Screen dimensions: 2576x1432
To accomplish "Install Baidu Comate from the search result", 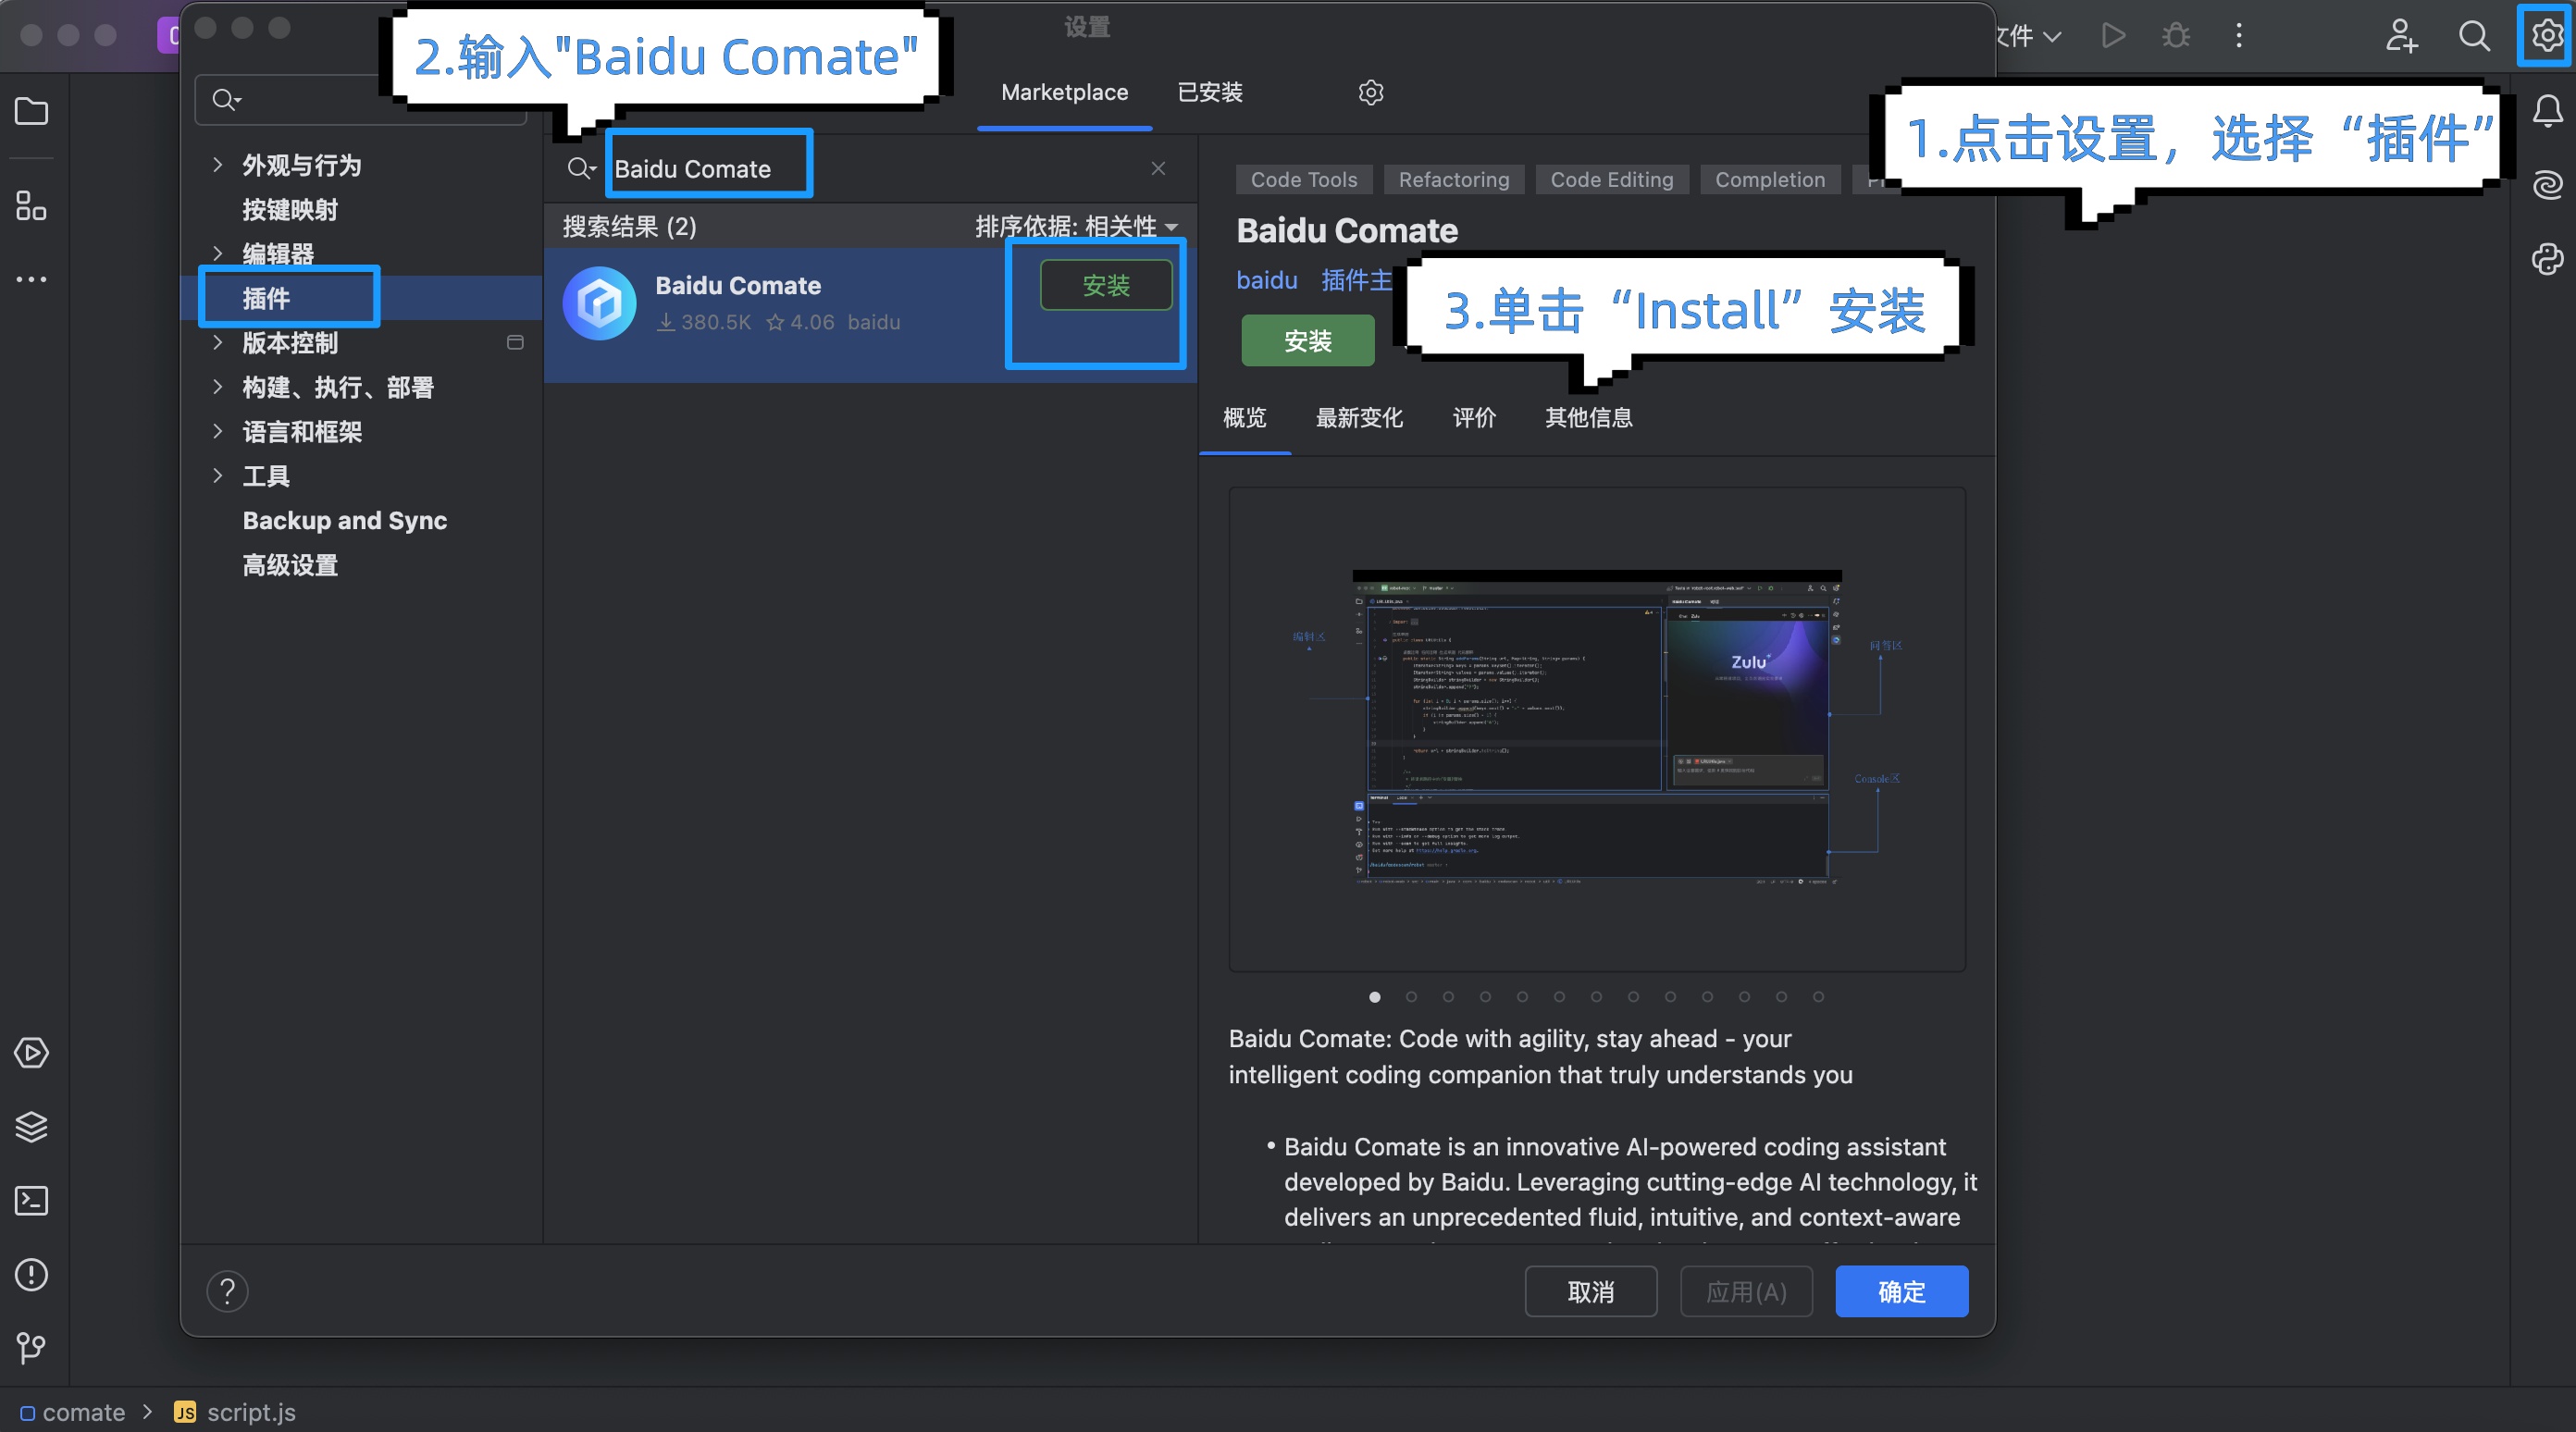I will [1106, 285].
